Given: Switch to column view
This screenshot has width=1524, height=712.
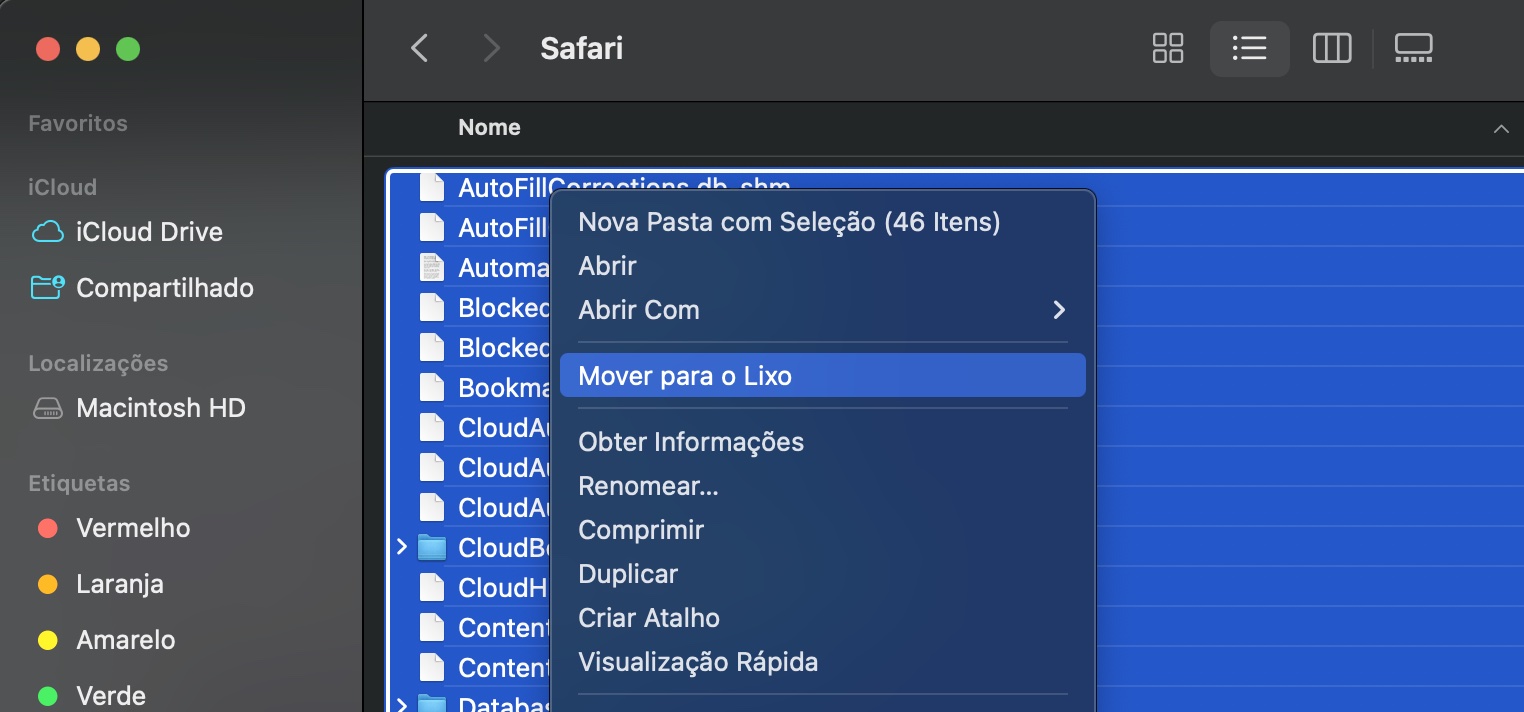Looking at the screenshot, I should [1331, 47].
